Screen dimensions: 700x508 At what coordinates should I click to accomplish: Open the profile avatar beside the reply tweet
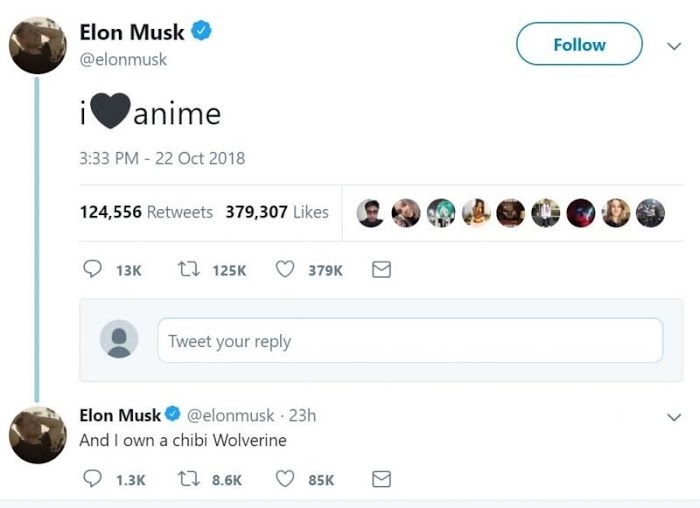click(x=38, y=436)
